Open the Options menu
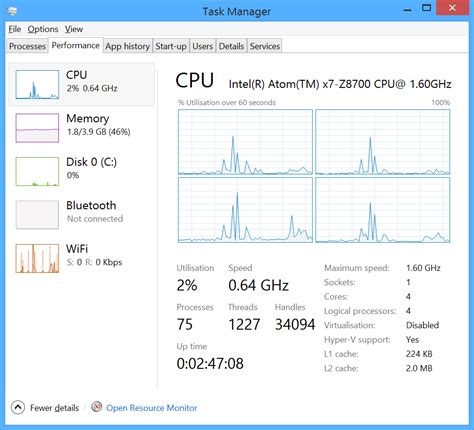Screen dimensions: 474x430 [43, 29]
